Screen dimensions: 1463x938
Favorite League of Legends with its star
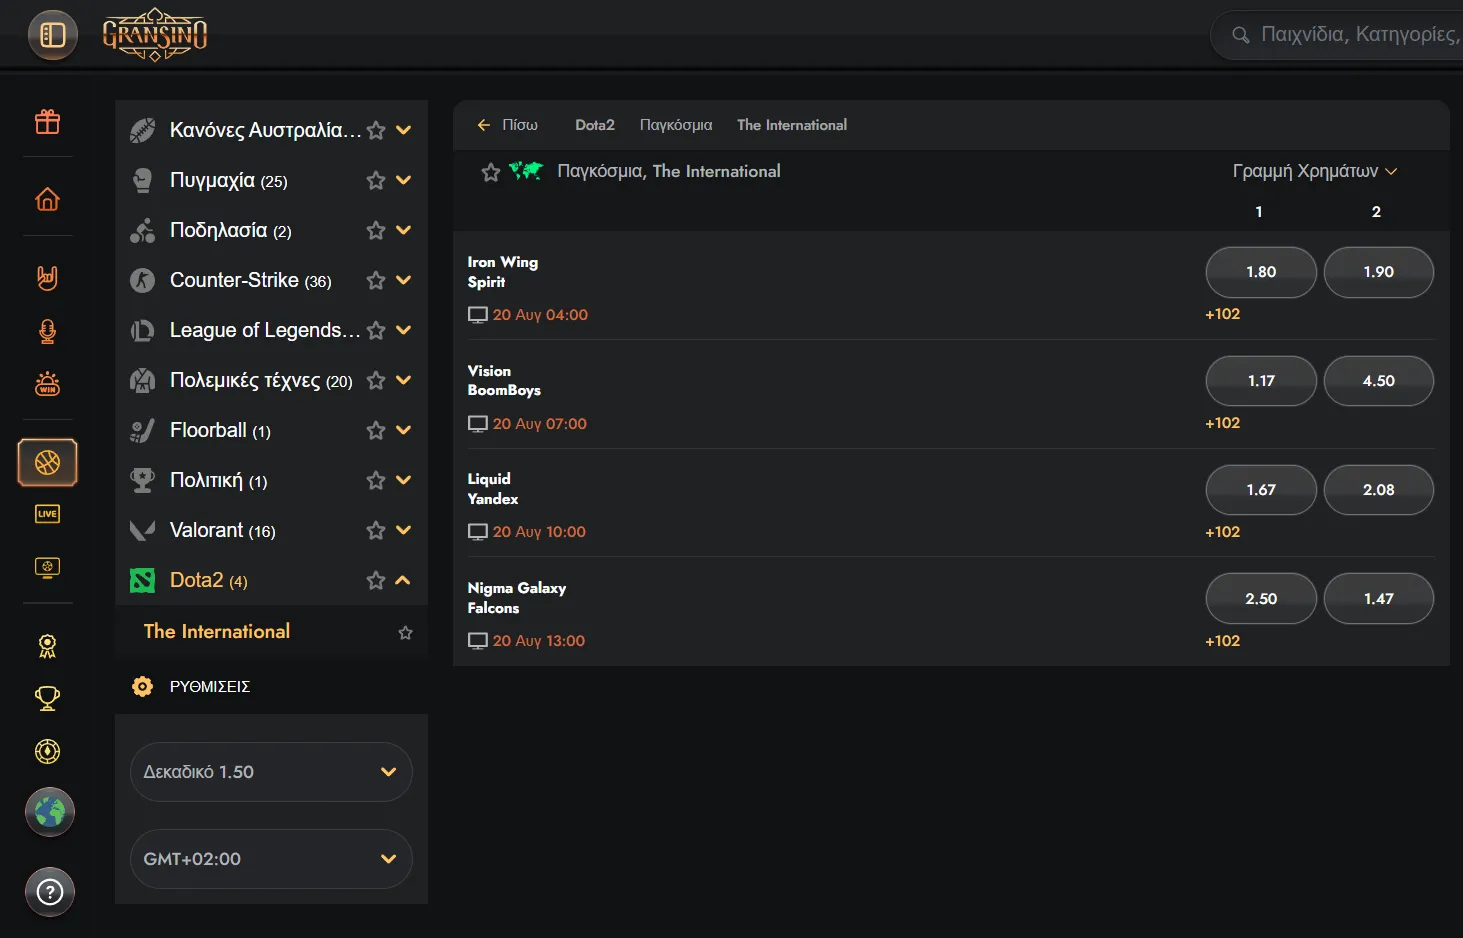tap(376, 330)
